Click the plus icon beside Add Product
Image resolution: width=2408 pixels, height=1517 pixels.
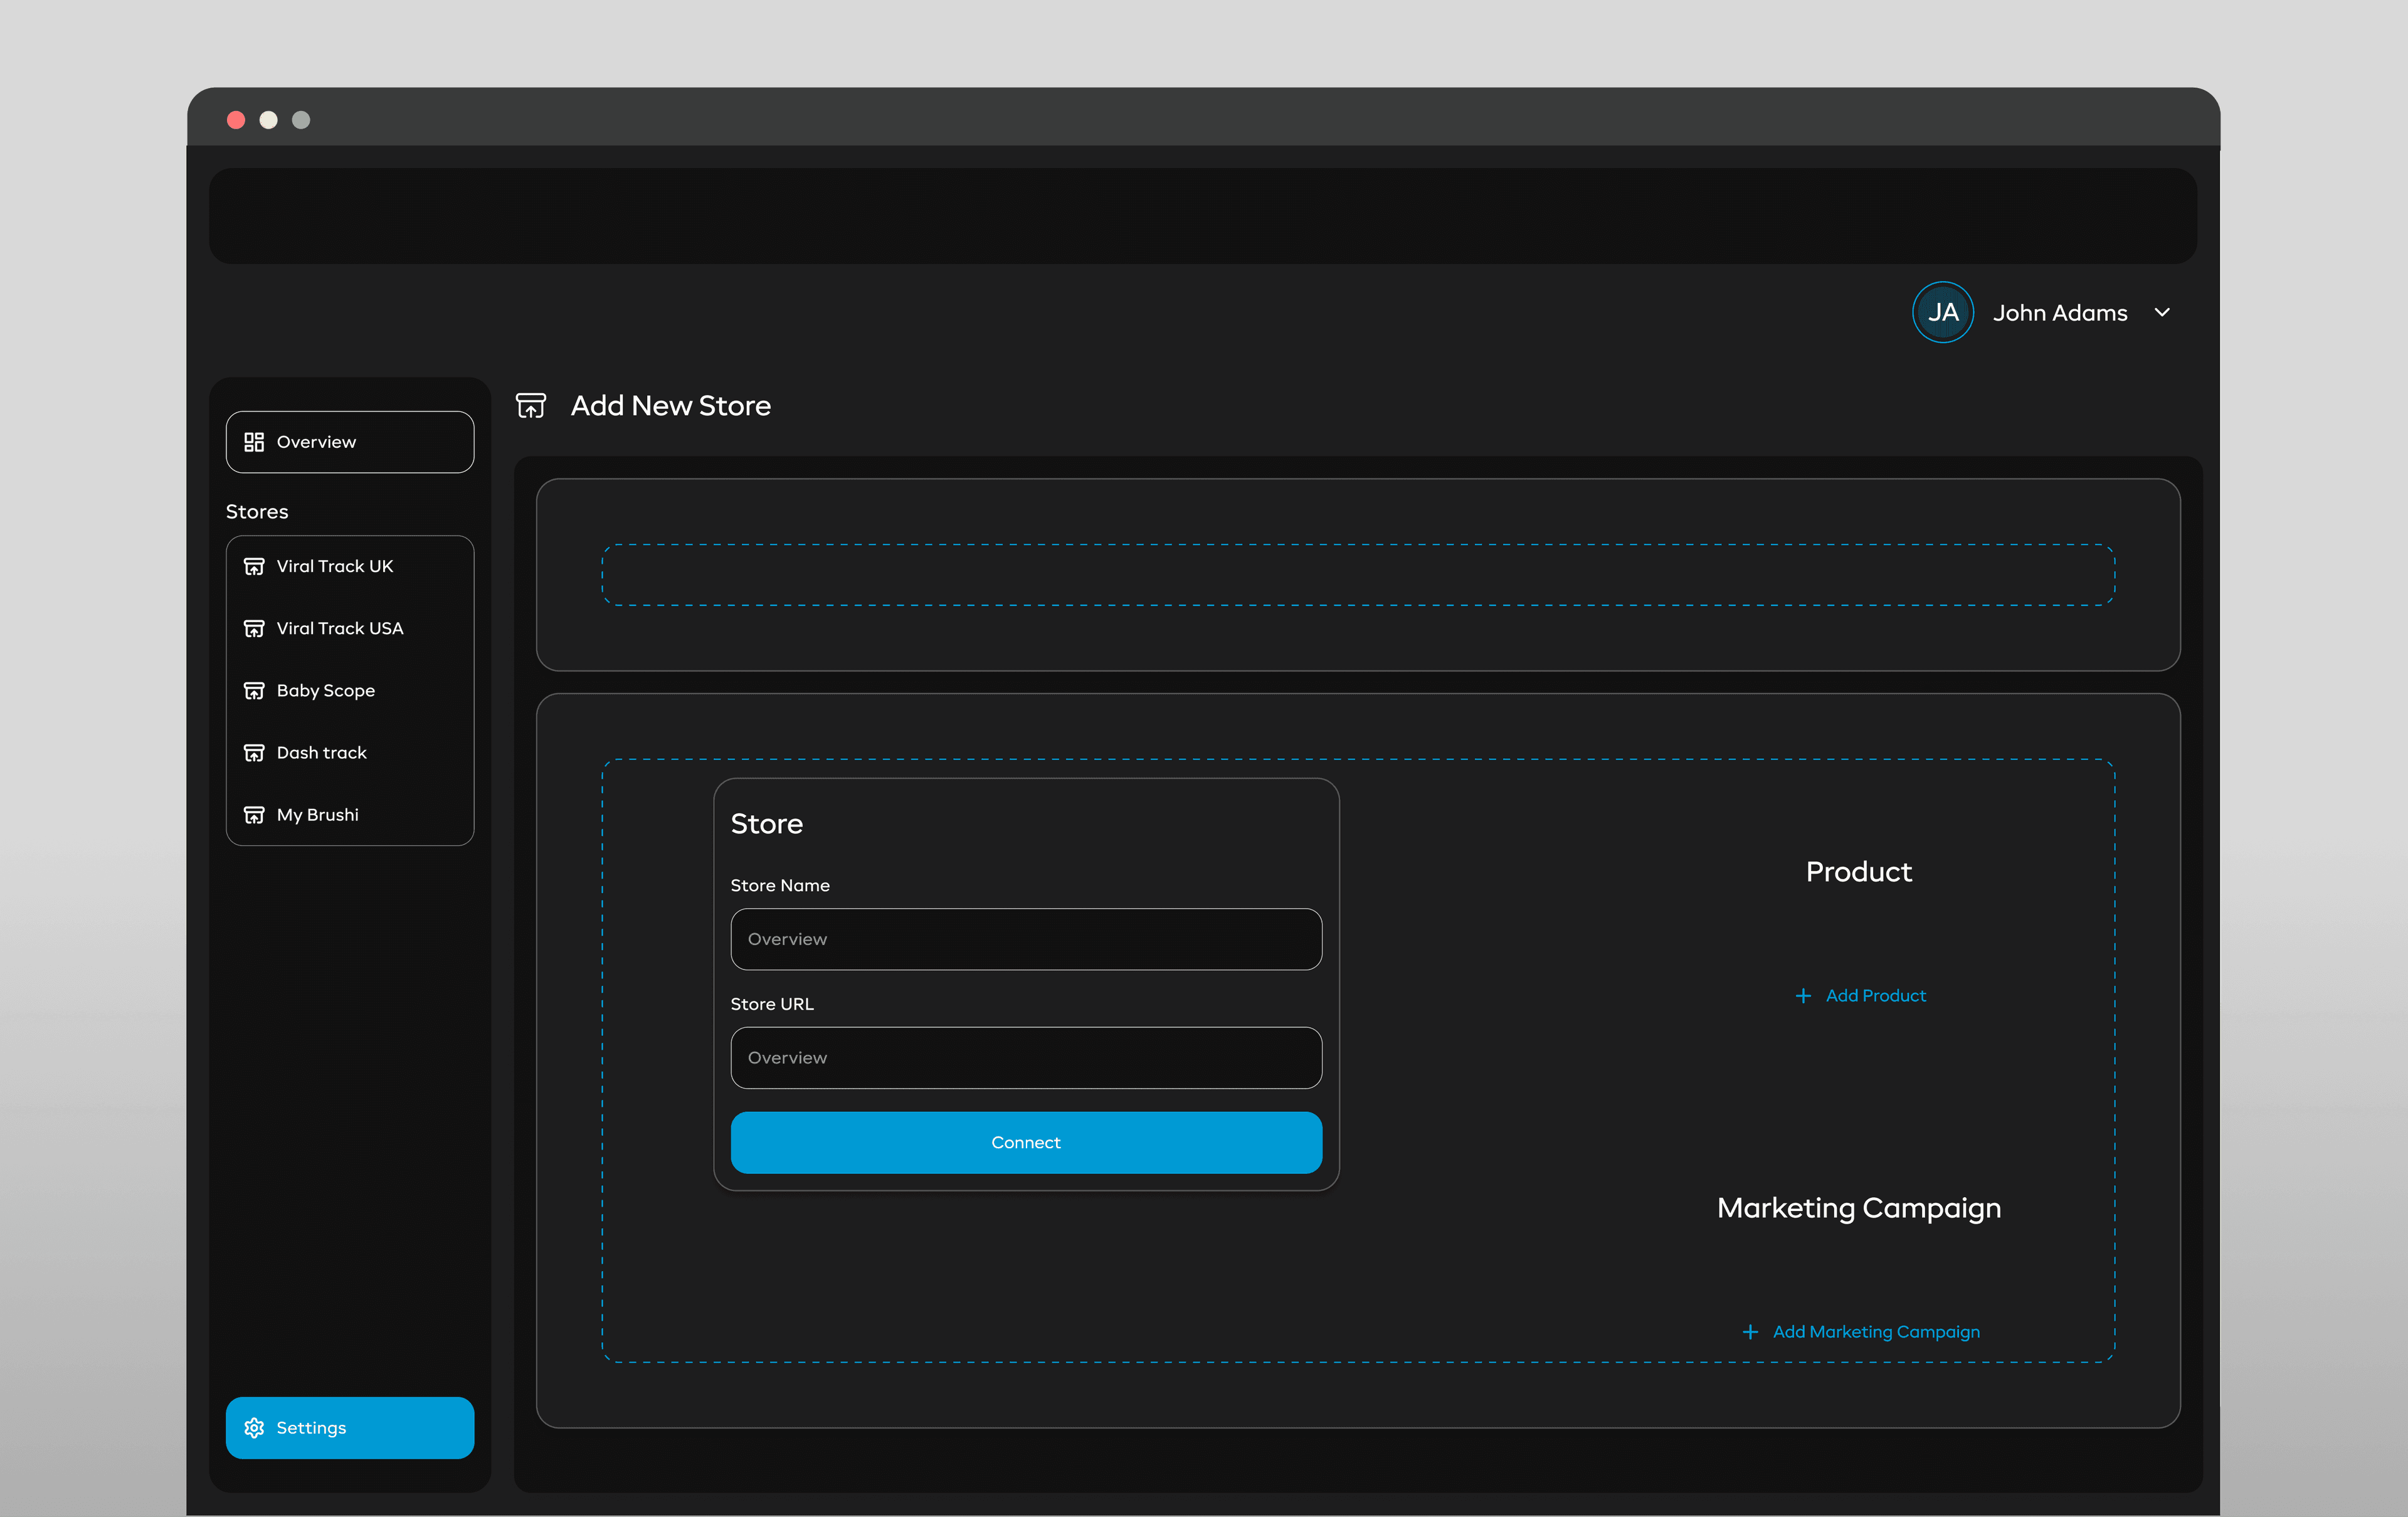[1803, 996]
